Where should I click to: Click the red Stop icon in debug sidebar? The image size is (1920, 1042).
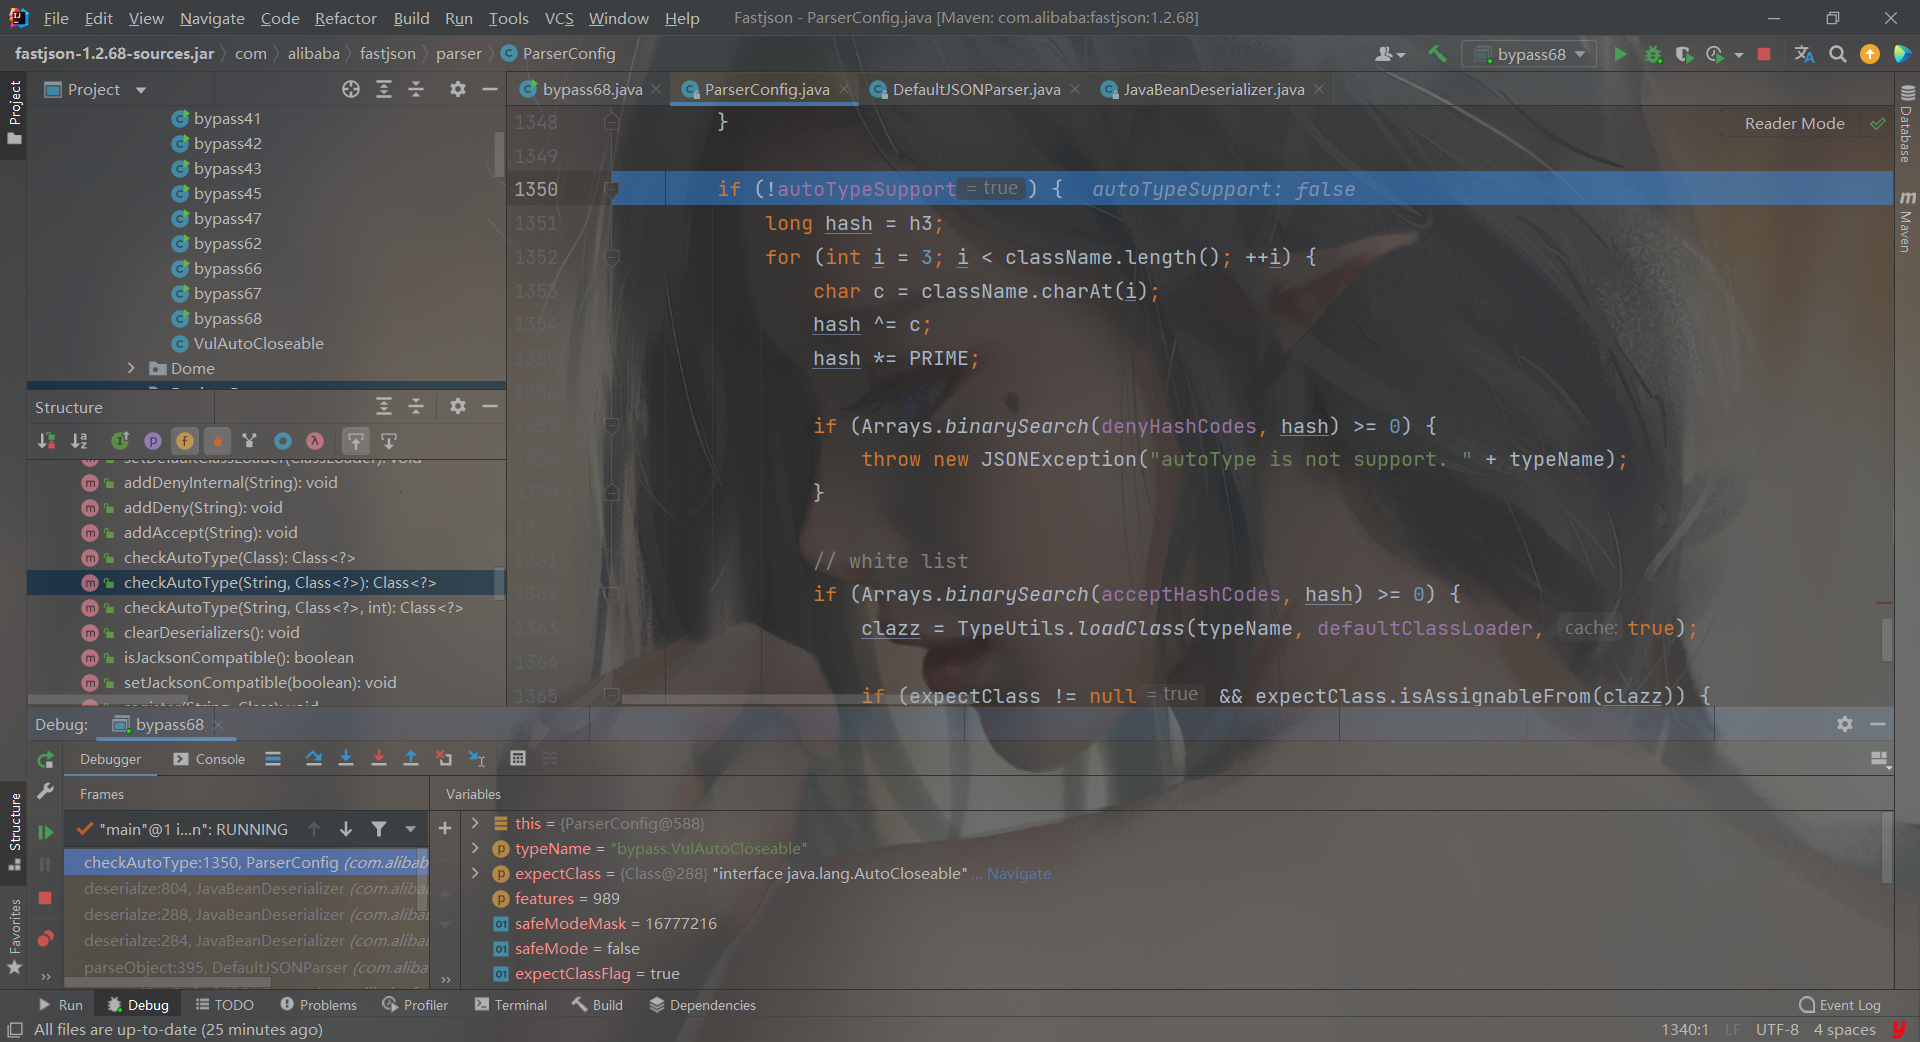[x=45, y=898]
